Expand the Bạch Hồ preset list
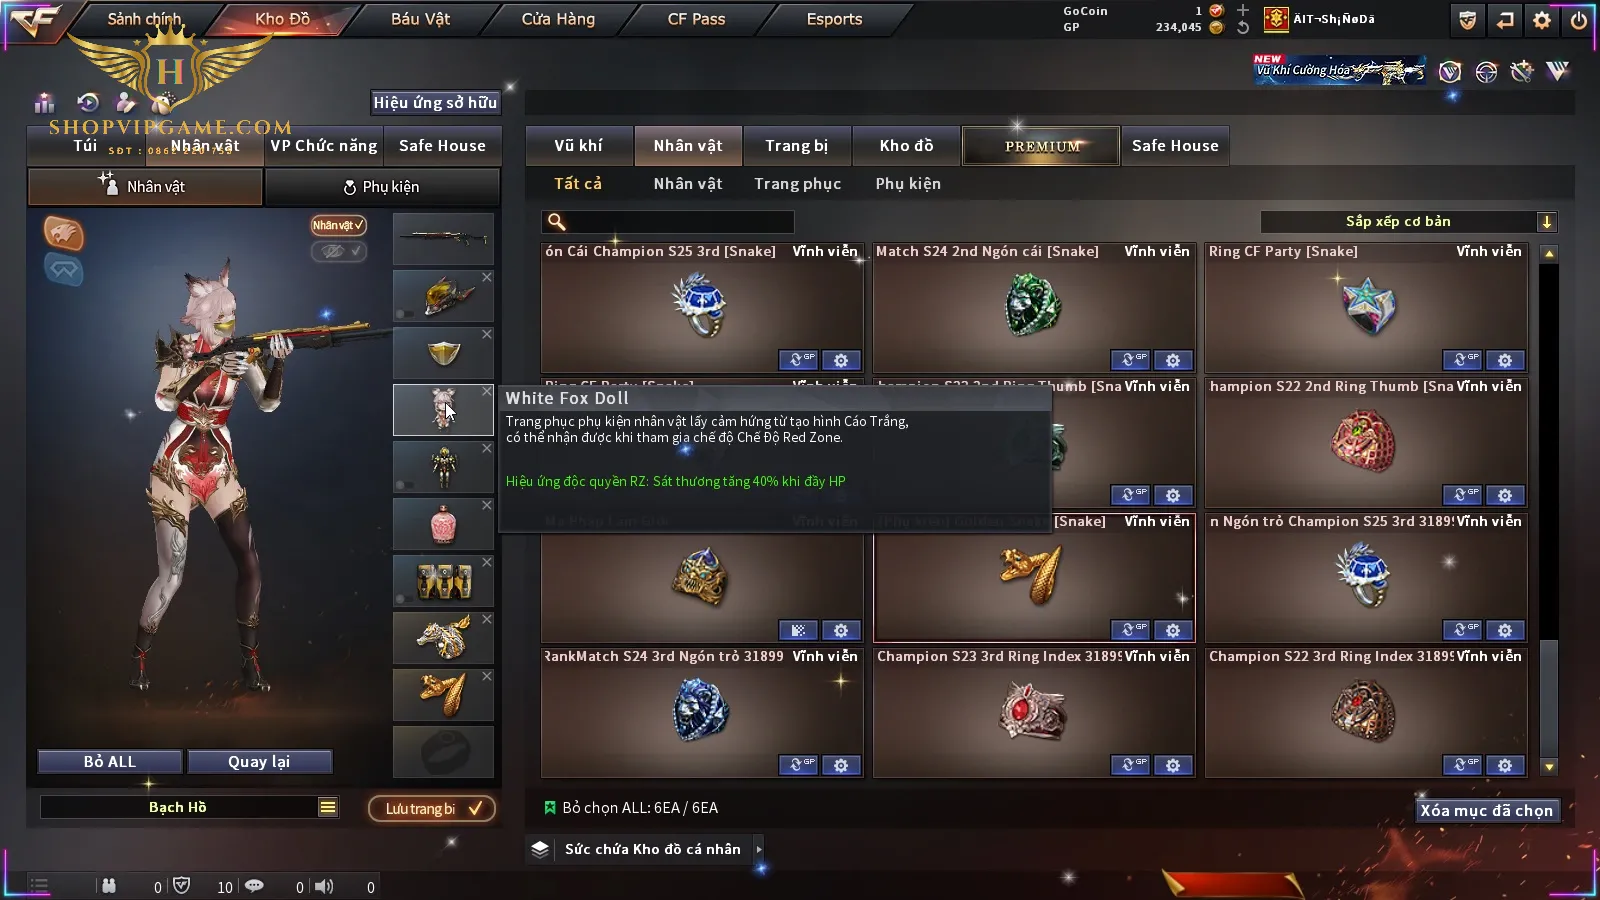This screenshot has height=900, width=1600. (328, 807)
